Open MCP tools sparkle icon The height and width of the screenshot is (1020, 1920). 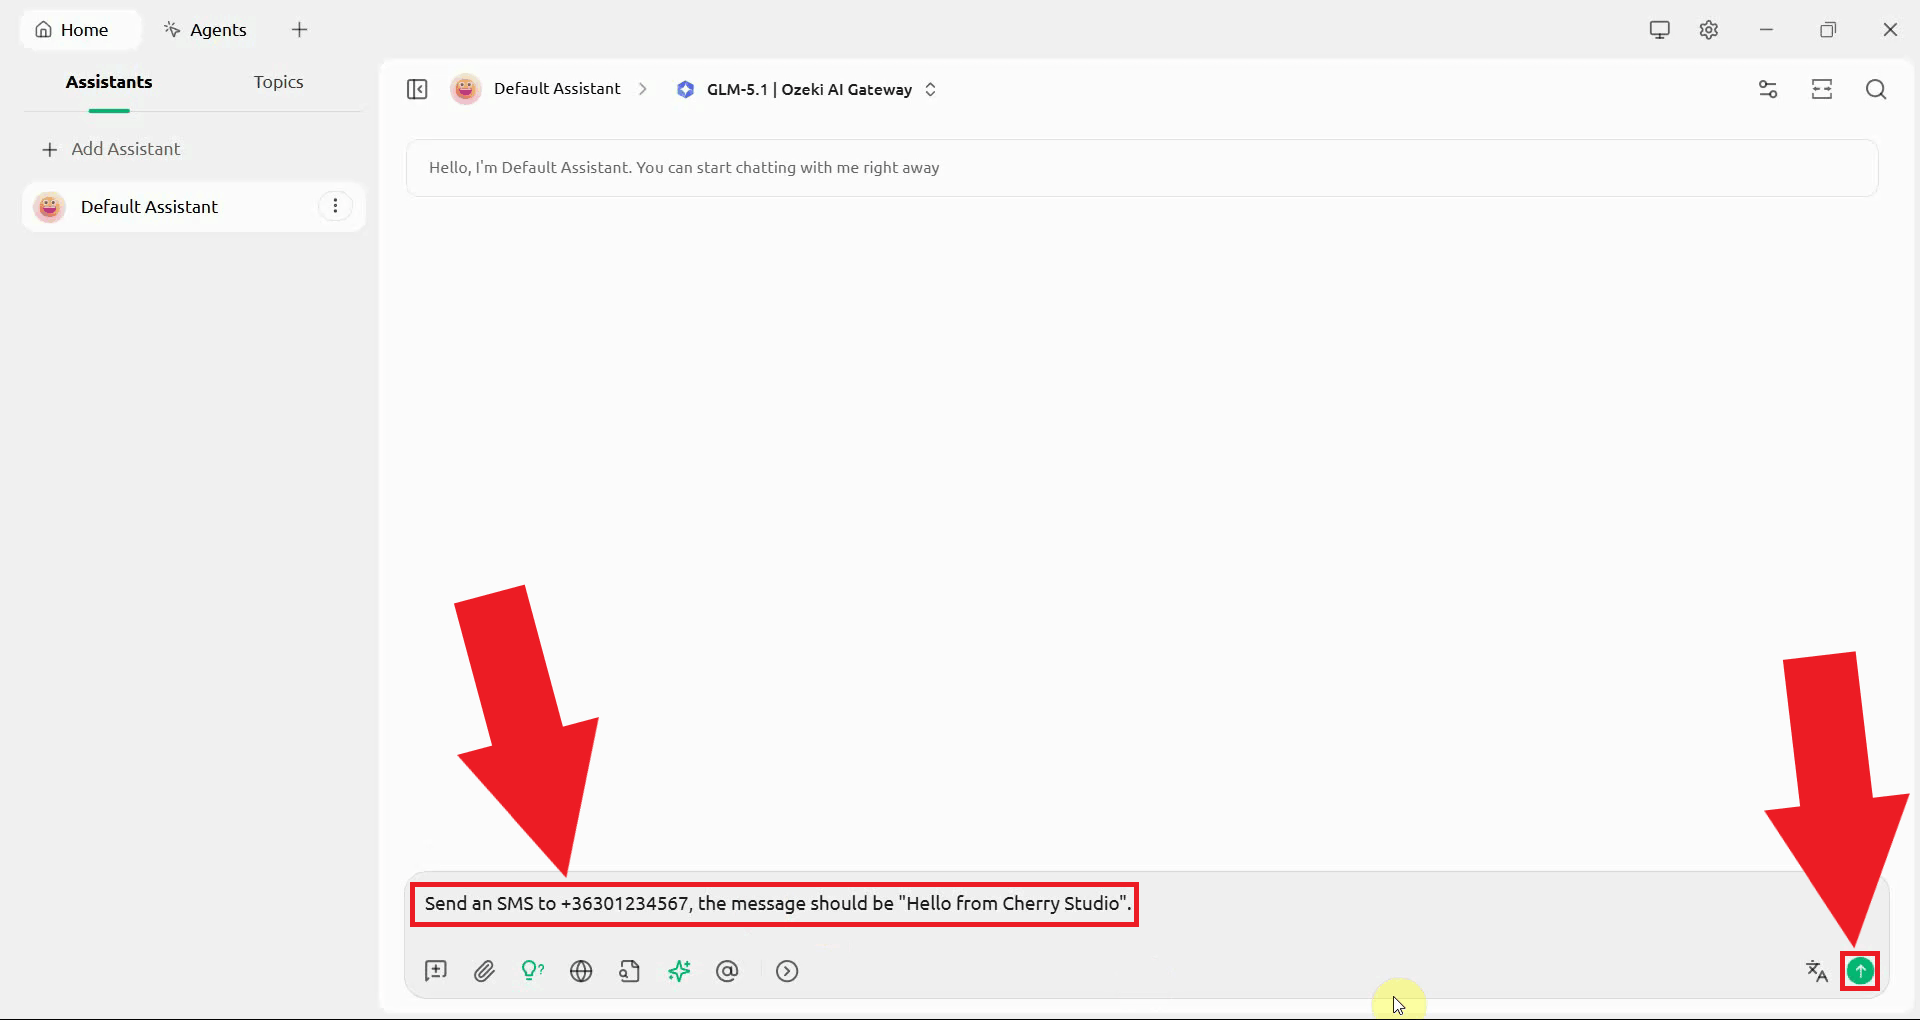679,971
